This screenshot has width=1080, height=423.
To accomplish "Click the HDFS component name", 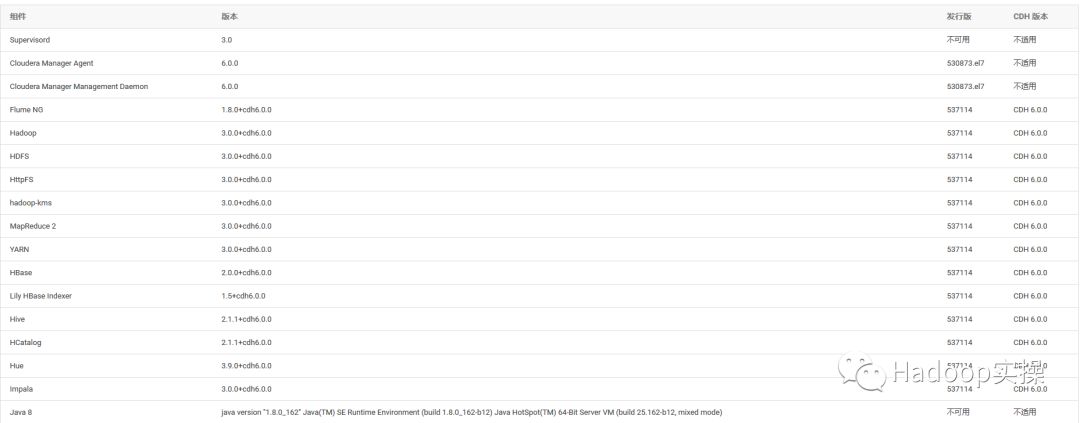I will click(20, 156).
